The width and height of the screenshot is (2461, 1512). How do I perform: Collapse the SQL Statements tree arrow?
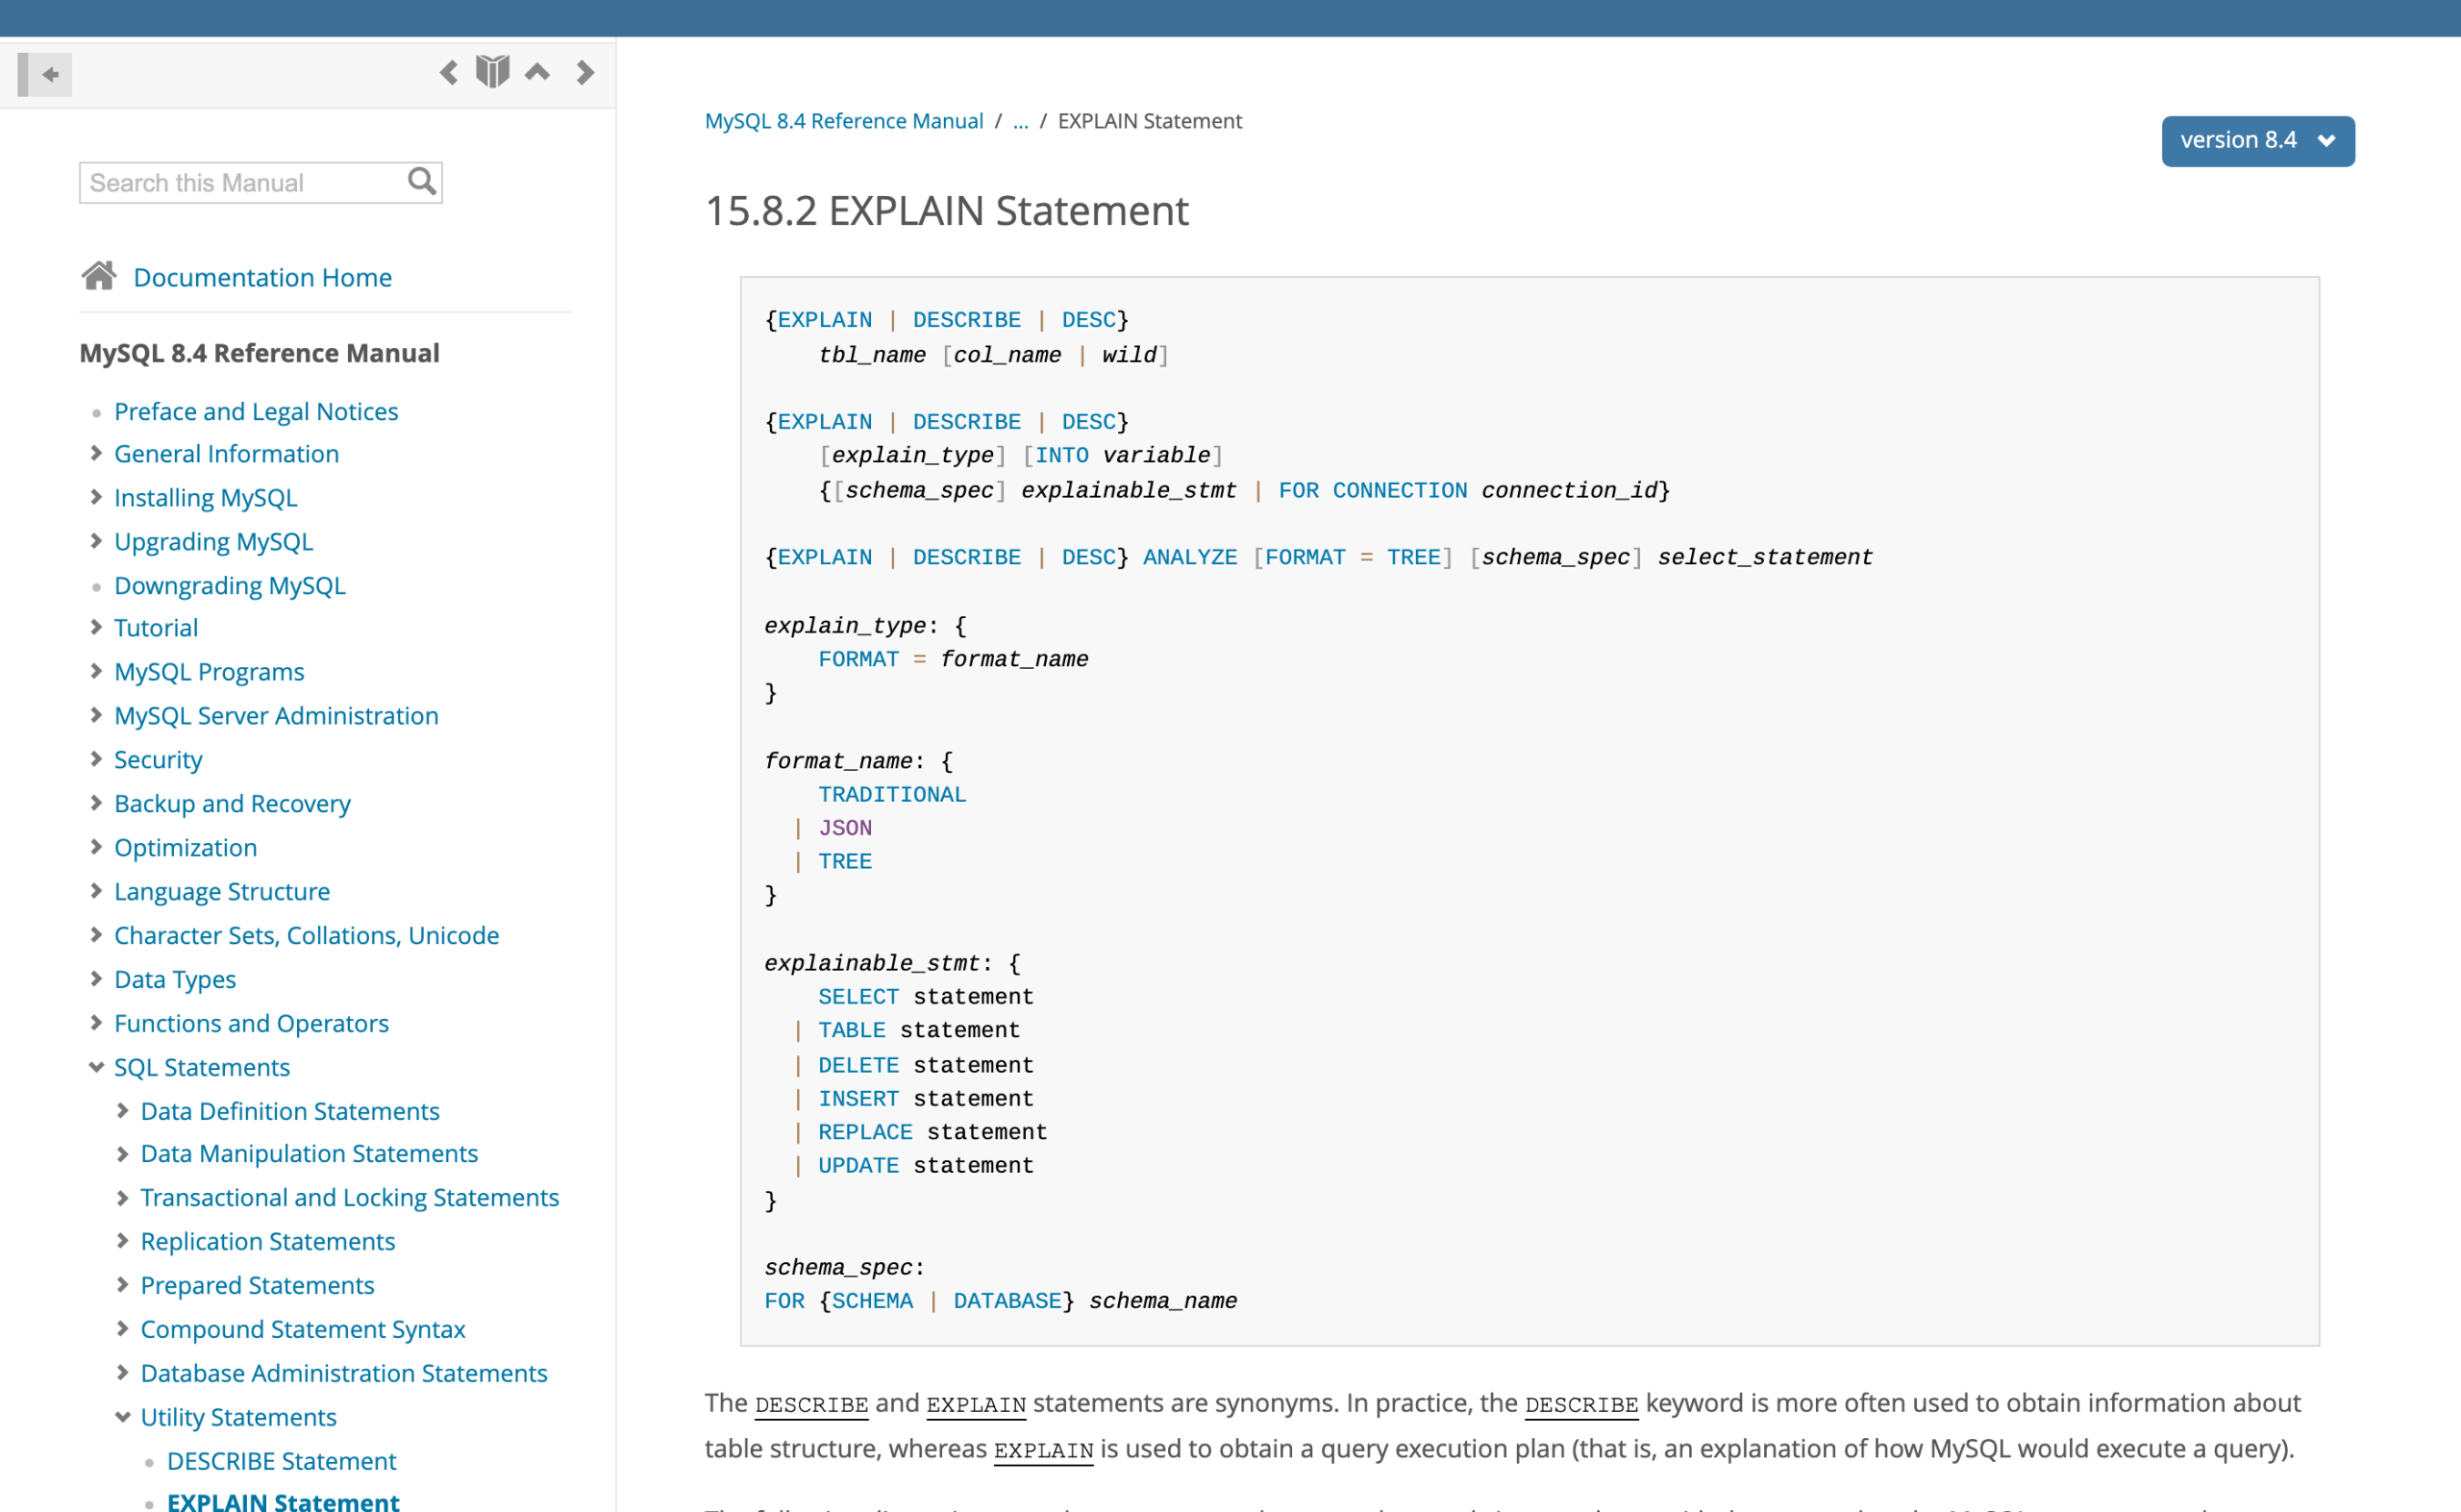pyautogui.click(x=96, y=1067)
